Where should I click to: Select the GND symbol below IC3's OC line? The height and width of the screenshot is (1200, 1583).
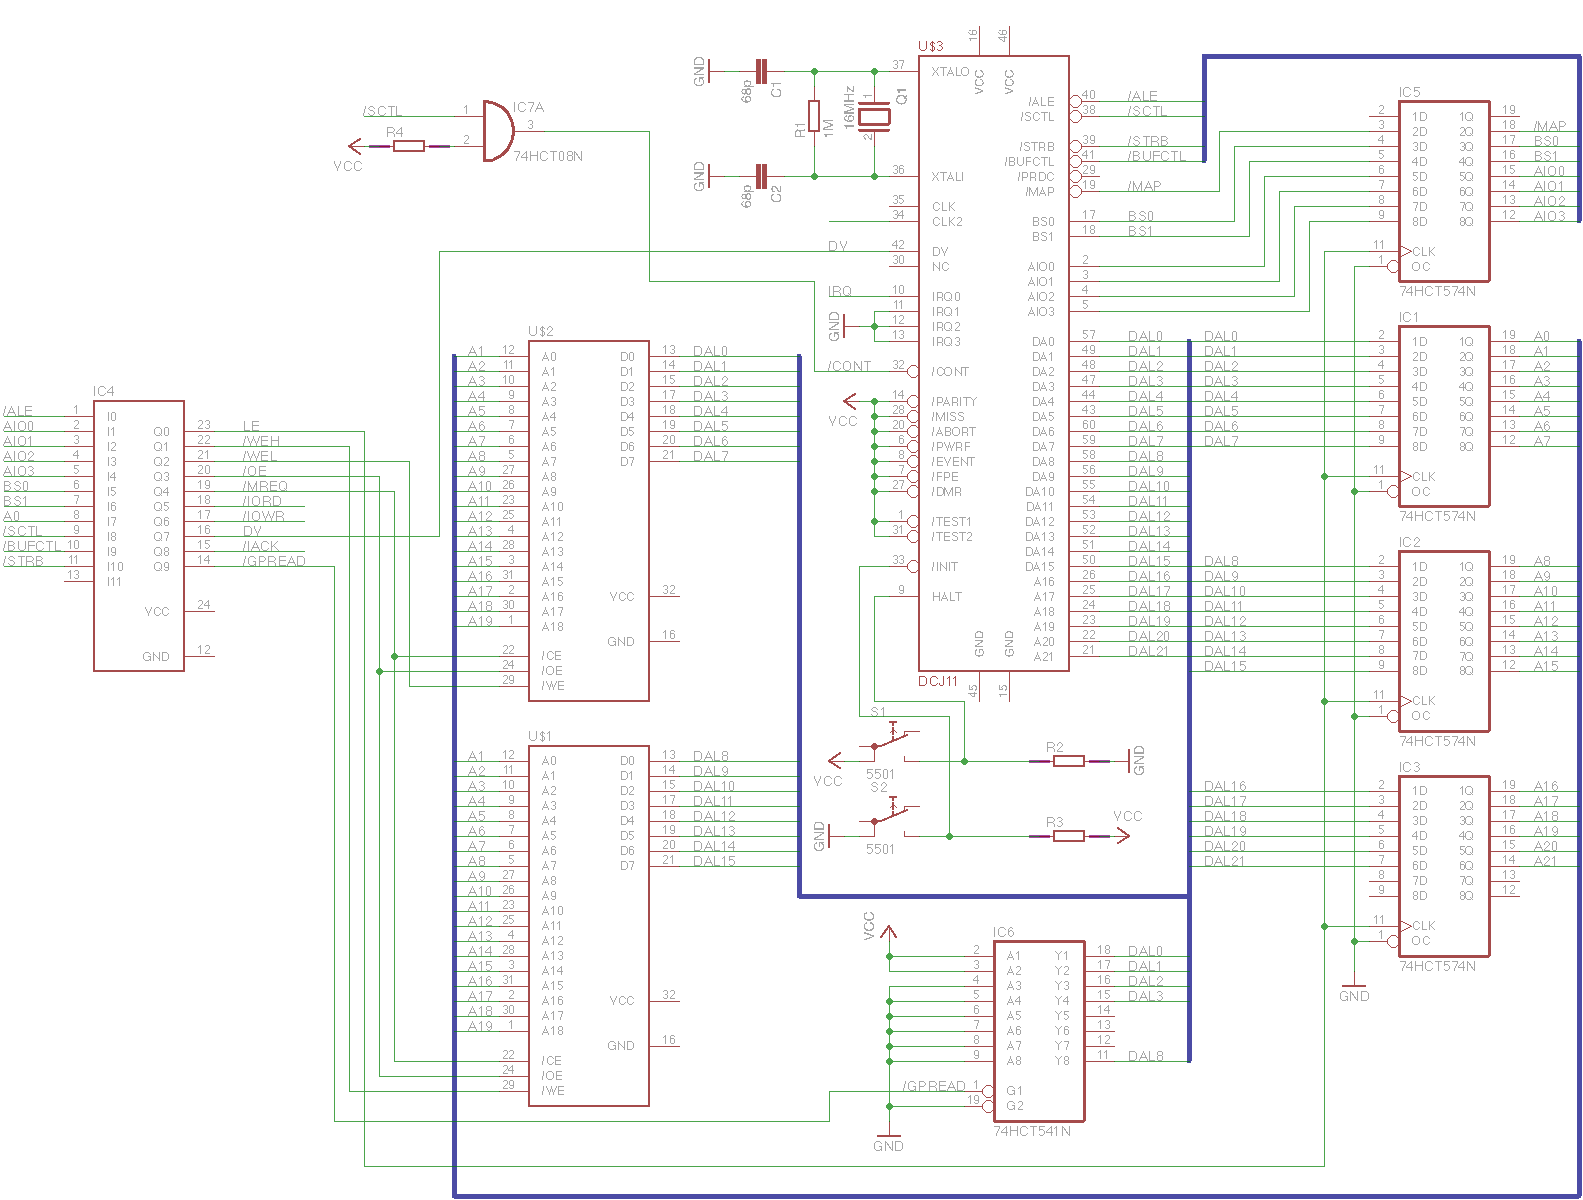(x=1354, y=990)
